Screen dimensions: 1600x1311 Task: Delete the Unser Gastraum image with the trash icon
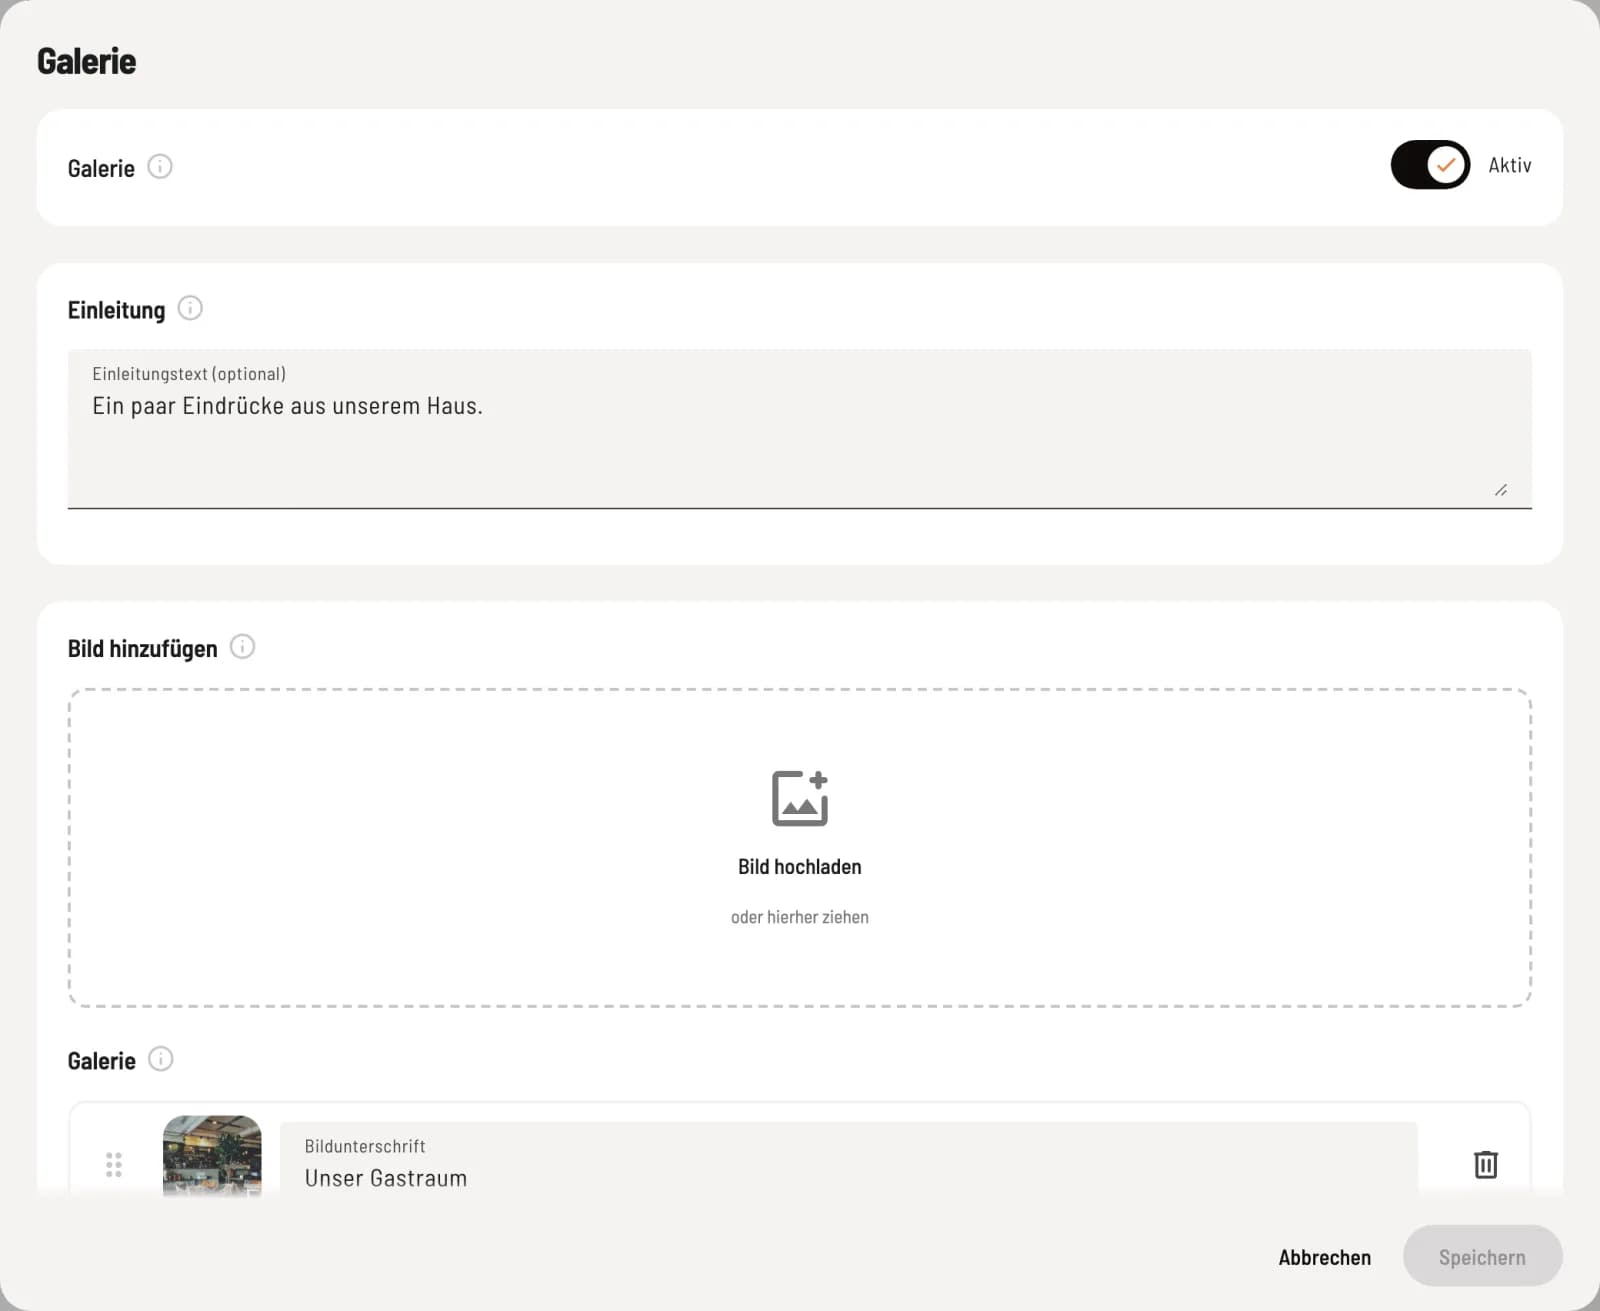tap(1485, 1164)
